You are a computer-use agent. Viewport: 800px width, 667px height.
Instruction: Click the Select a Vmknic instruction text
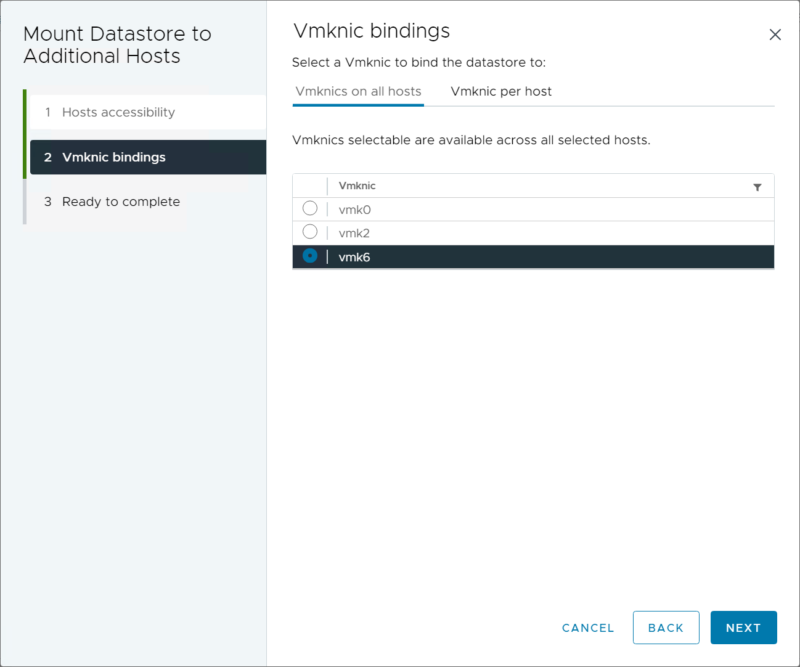point(419,63)
